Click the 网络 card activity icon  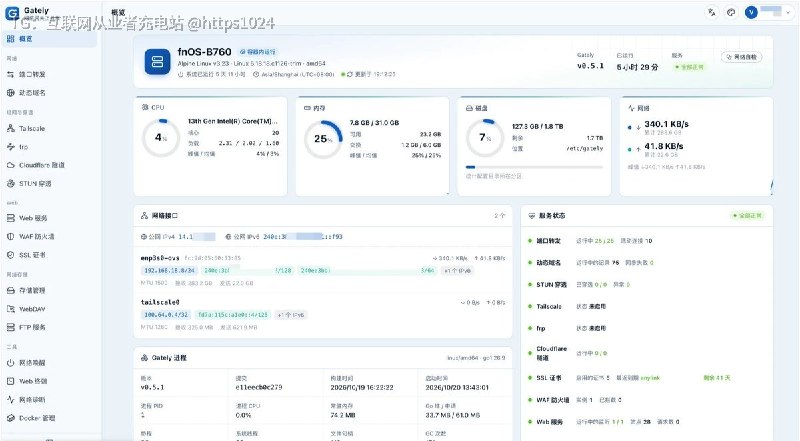pyautogui.click(x=631, y=108)
